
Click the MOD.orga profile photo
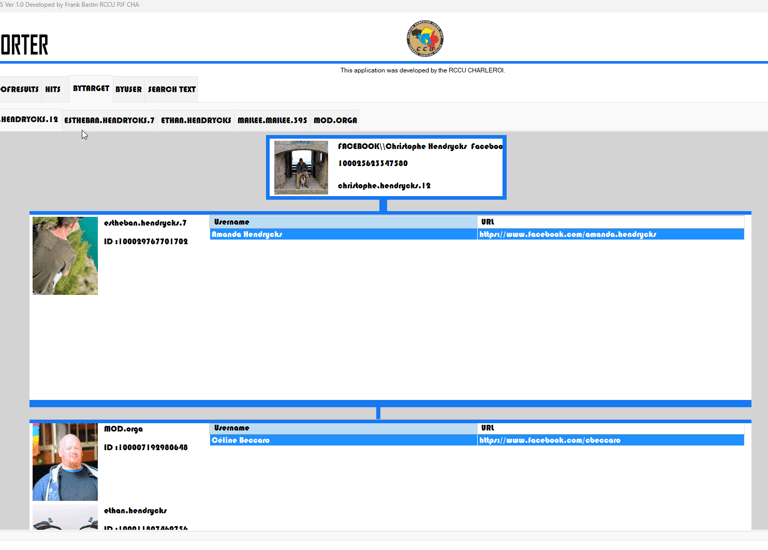[x=65, y=462]
